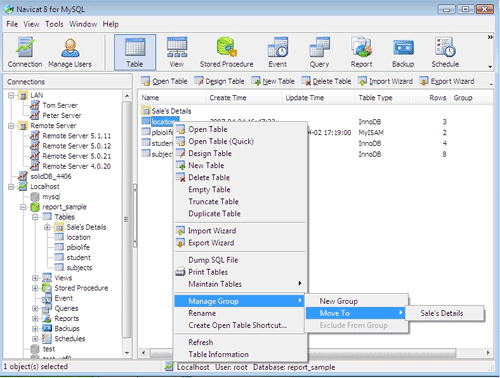Choose Duplicate Table in context menu
500x378 pixels.
(240, 213)
